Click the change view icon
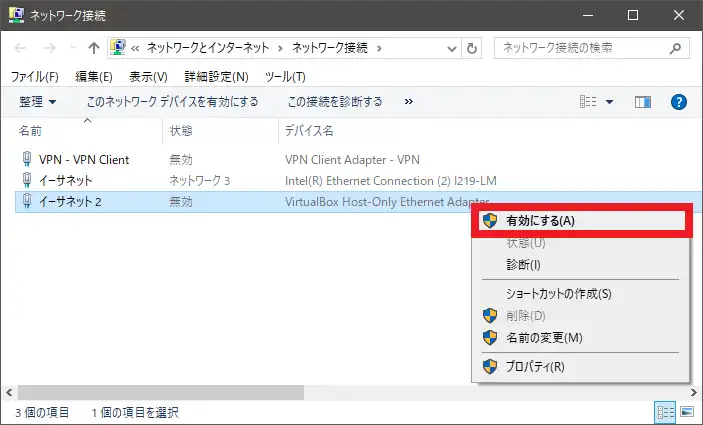 pos(588,102)
